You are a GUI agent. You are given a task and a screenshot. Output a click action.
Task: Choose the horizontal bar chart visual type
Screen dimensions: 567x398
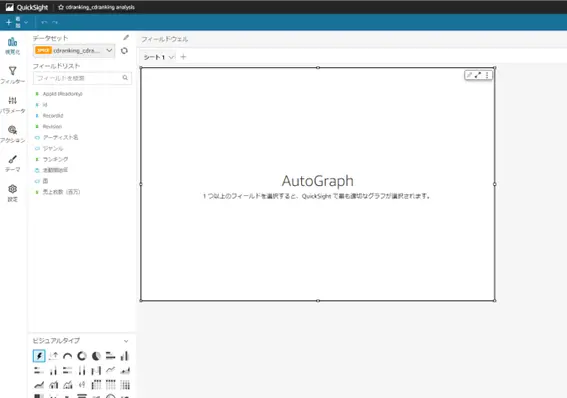pyautogui.click(x=111, y=356)
